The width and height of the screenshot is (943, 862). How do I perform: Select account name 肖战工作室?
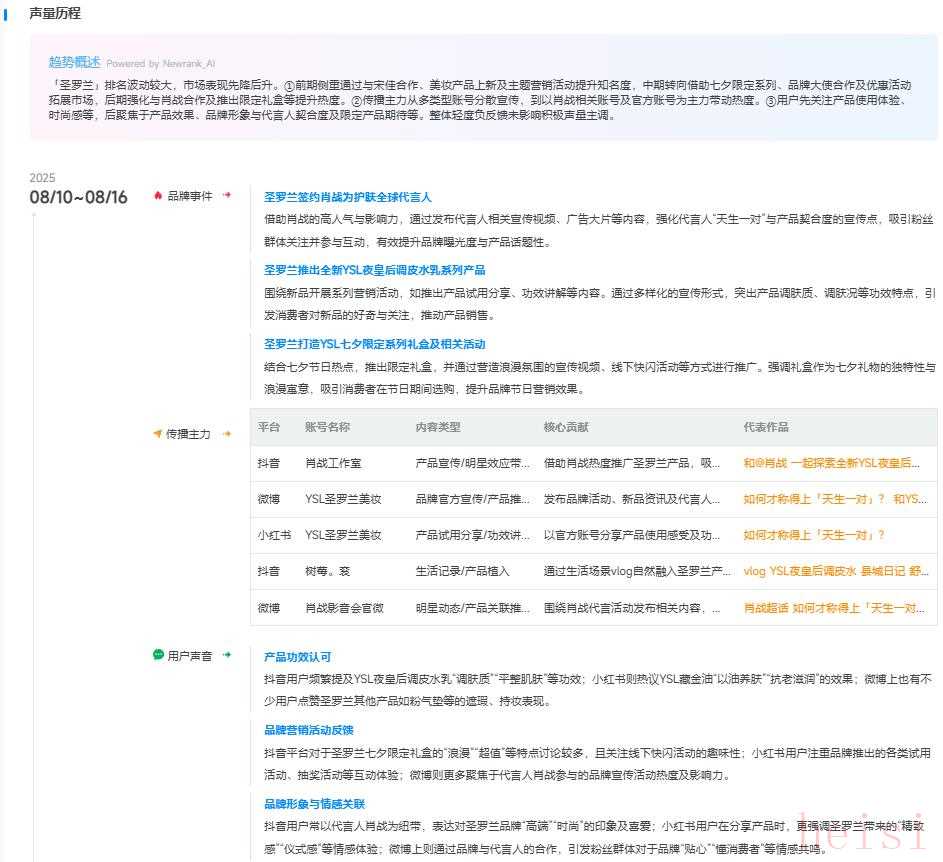[x=333, y=463]
